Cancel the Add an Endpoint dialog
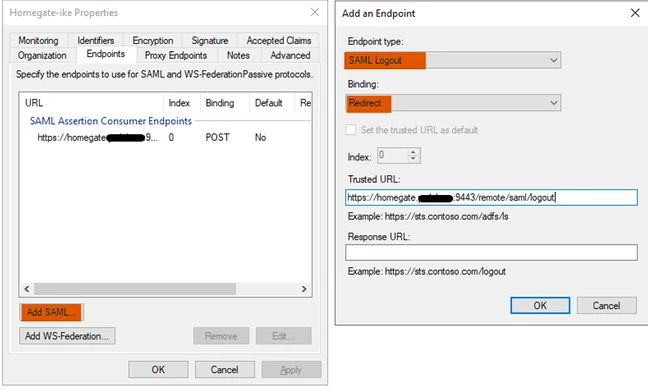648x390 pixels. 607,305
